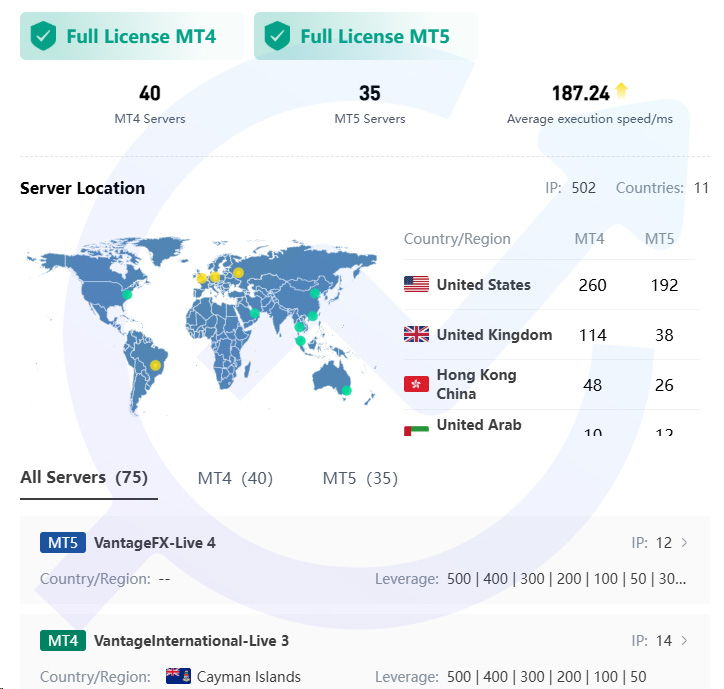Image resolution: width=724 pixels, height=689 pixels.
Task: Click the MT5 column header in the table
Action: [x=659, y=239]
